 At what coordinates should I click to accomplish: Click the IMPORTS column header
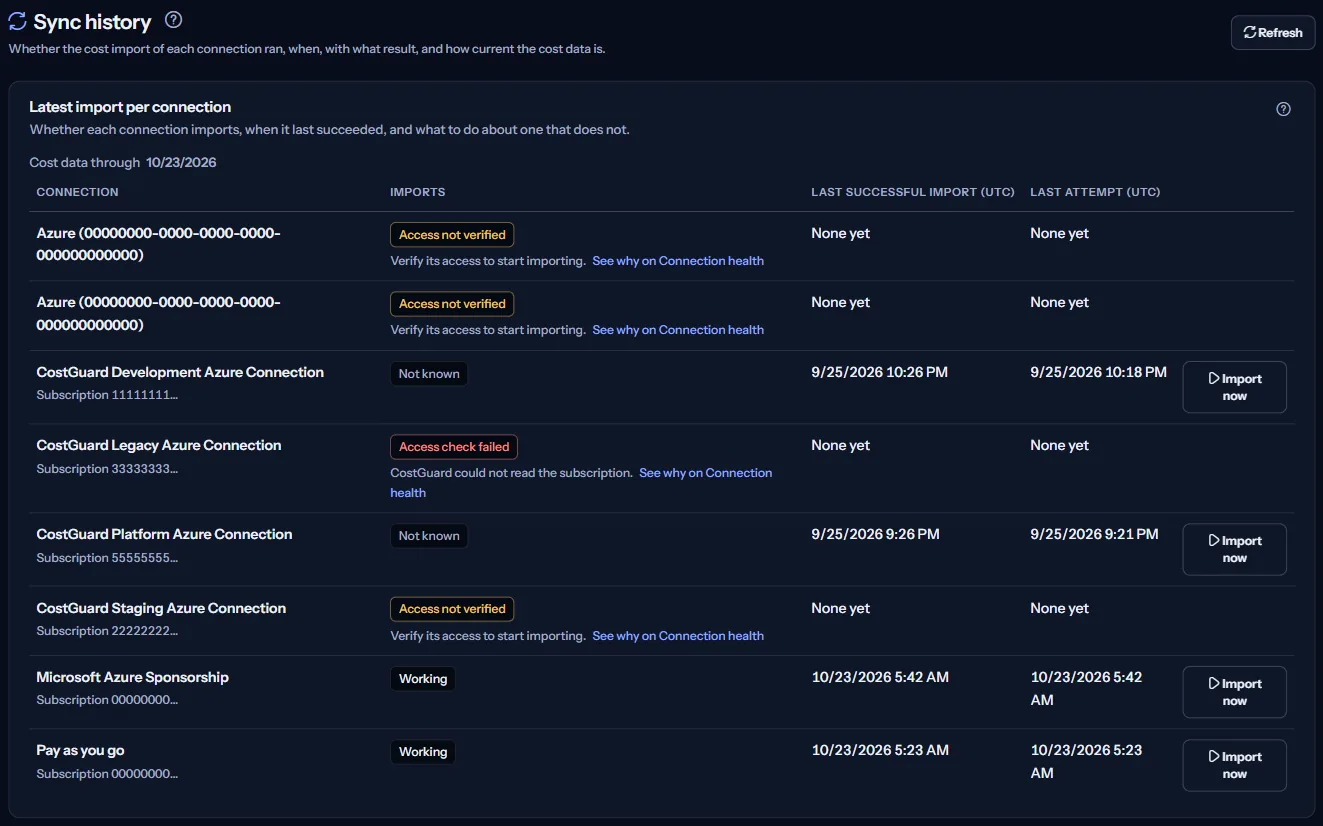[418, 192]
